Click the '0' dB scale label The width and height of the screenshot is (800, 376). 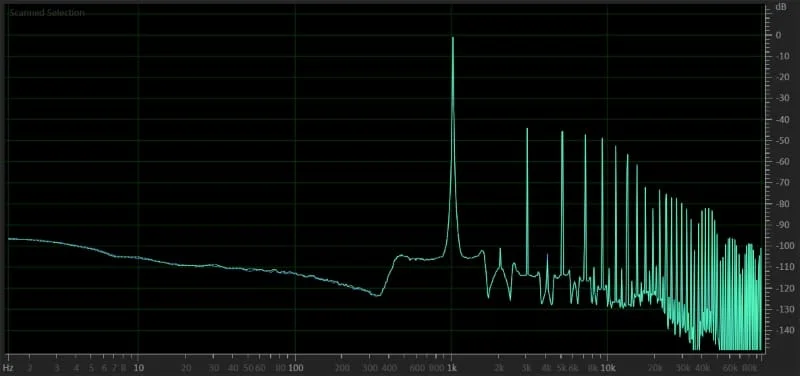point(779,35)
